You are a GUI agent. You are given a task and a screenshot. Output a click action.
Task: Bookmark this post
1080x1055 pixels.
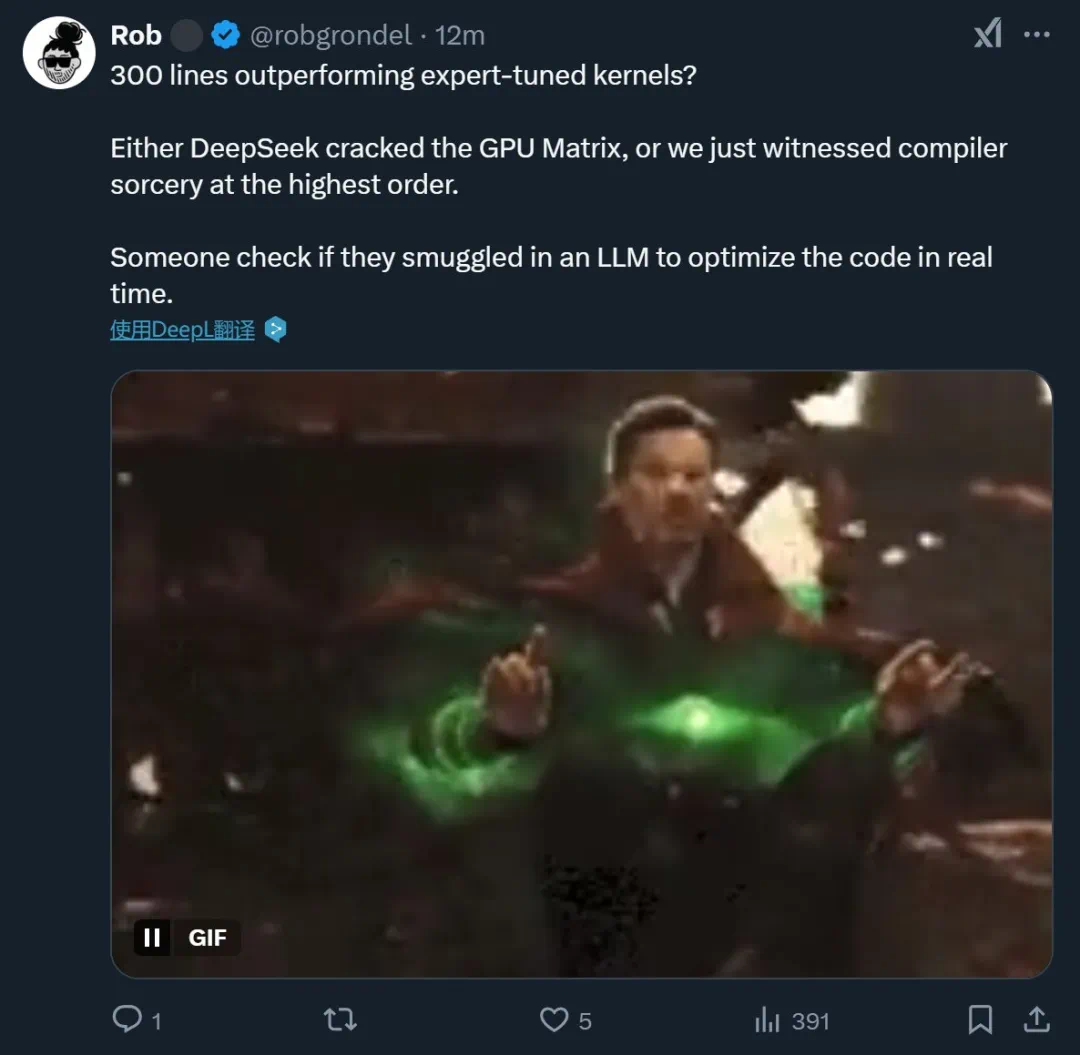coord(981,1019)
